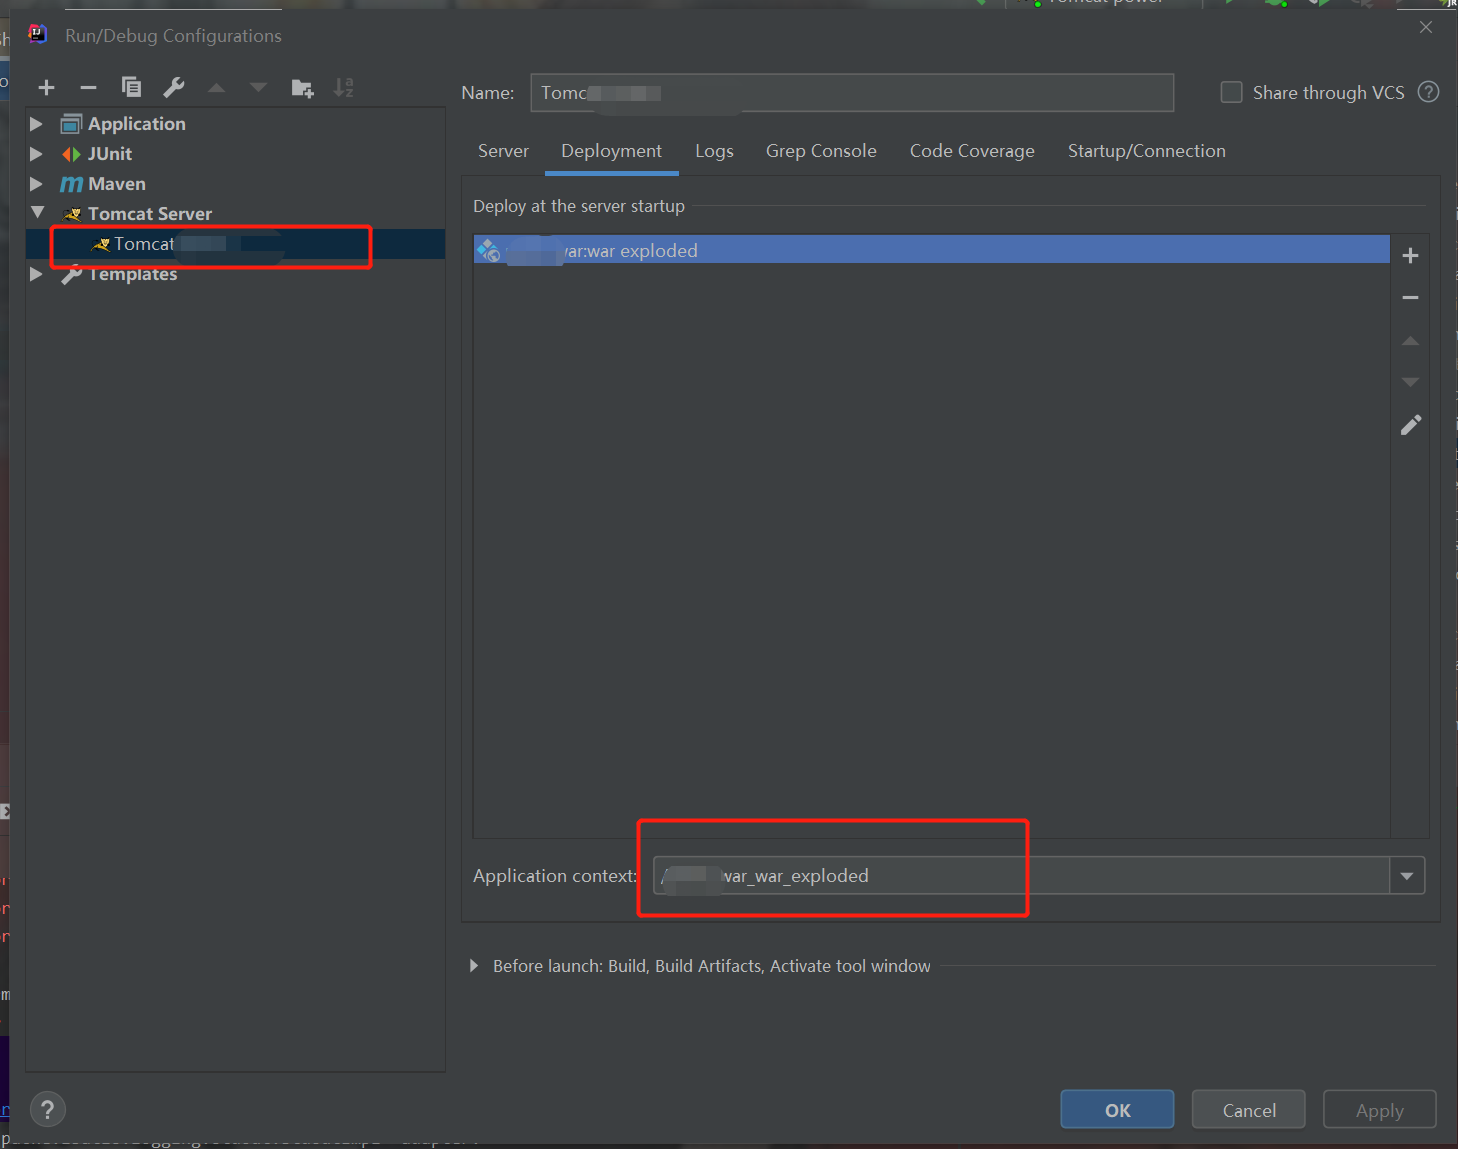Select the Maven configuration type label
This screenshot has width=1458, height=1149.
[x=117, y=184]
